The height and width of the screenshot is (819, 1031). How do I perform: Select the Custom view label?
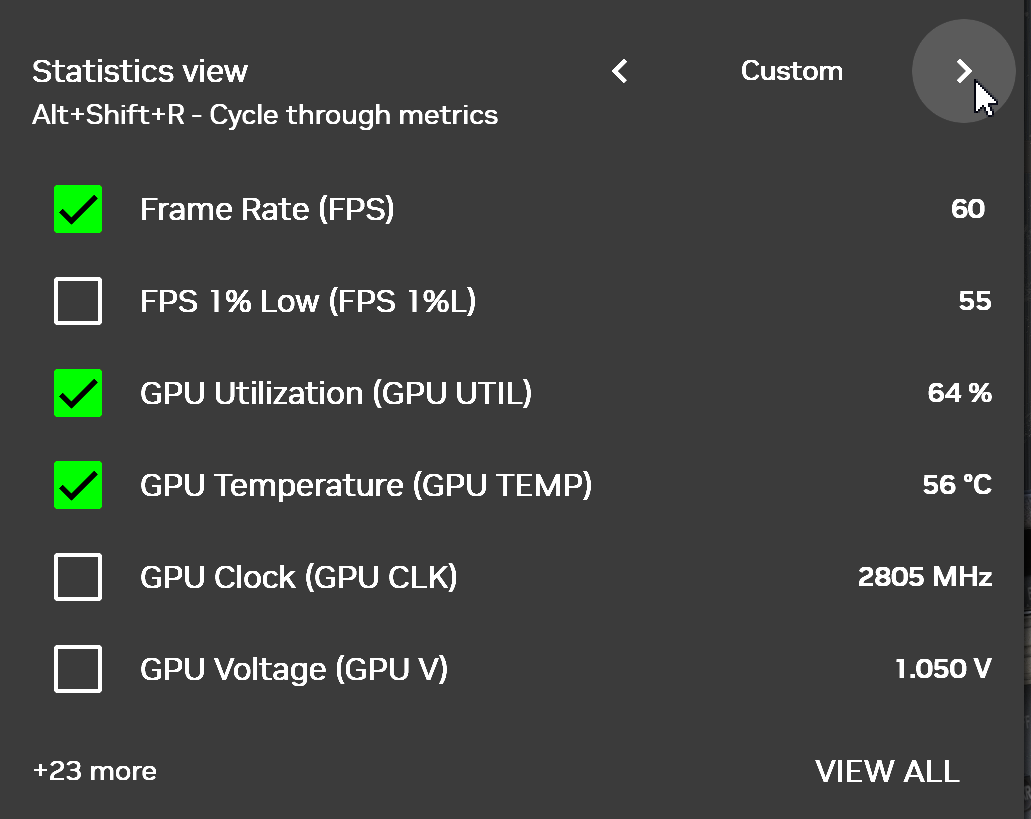point(791,71)
